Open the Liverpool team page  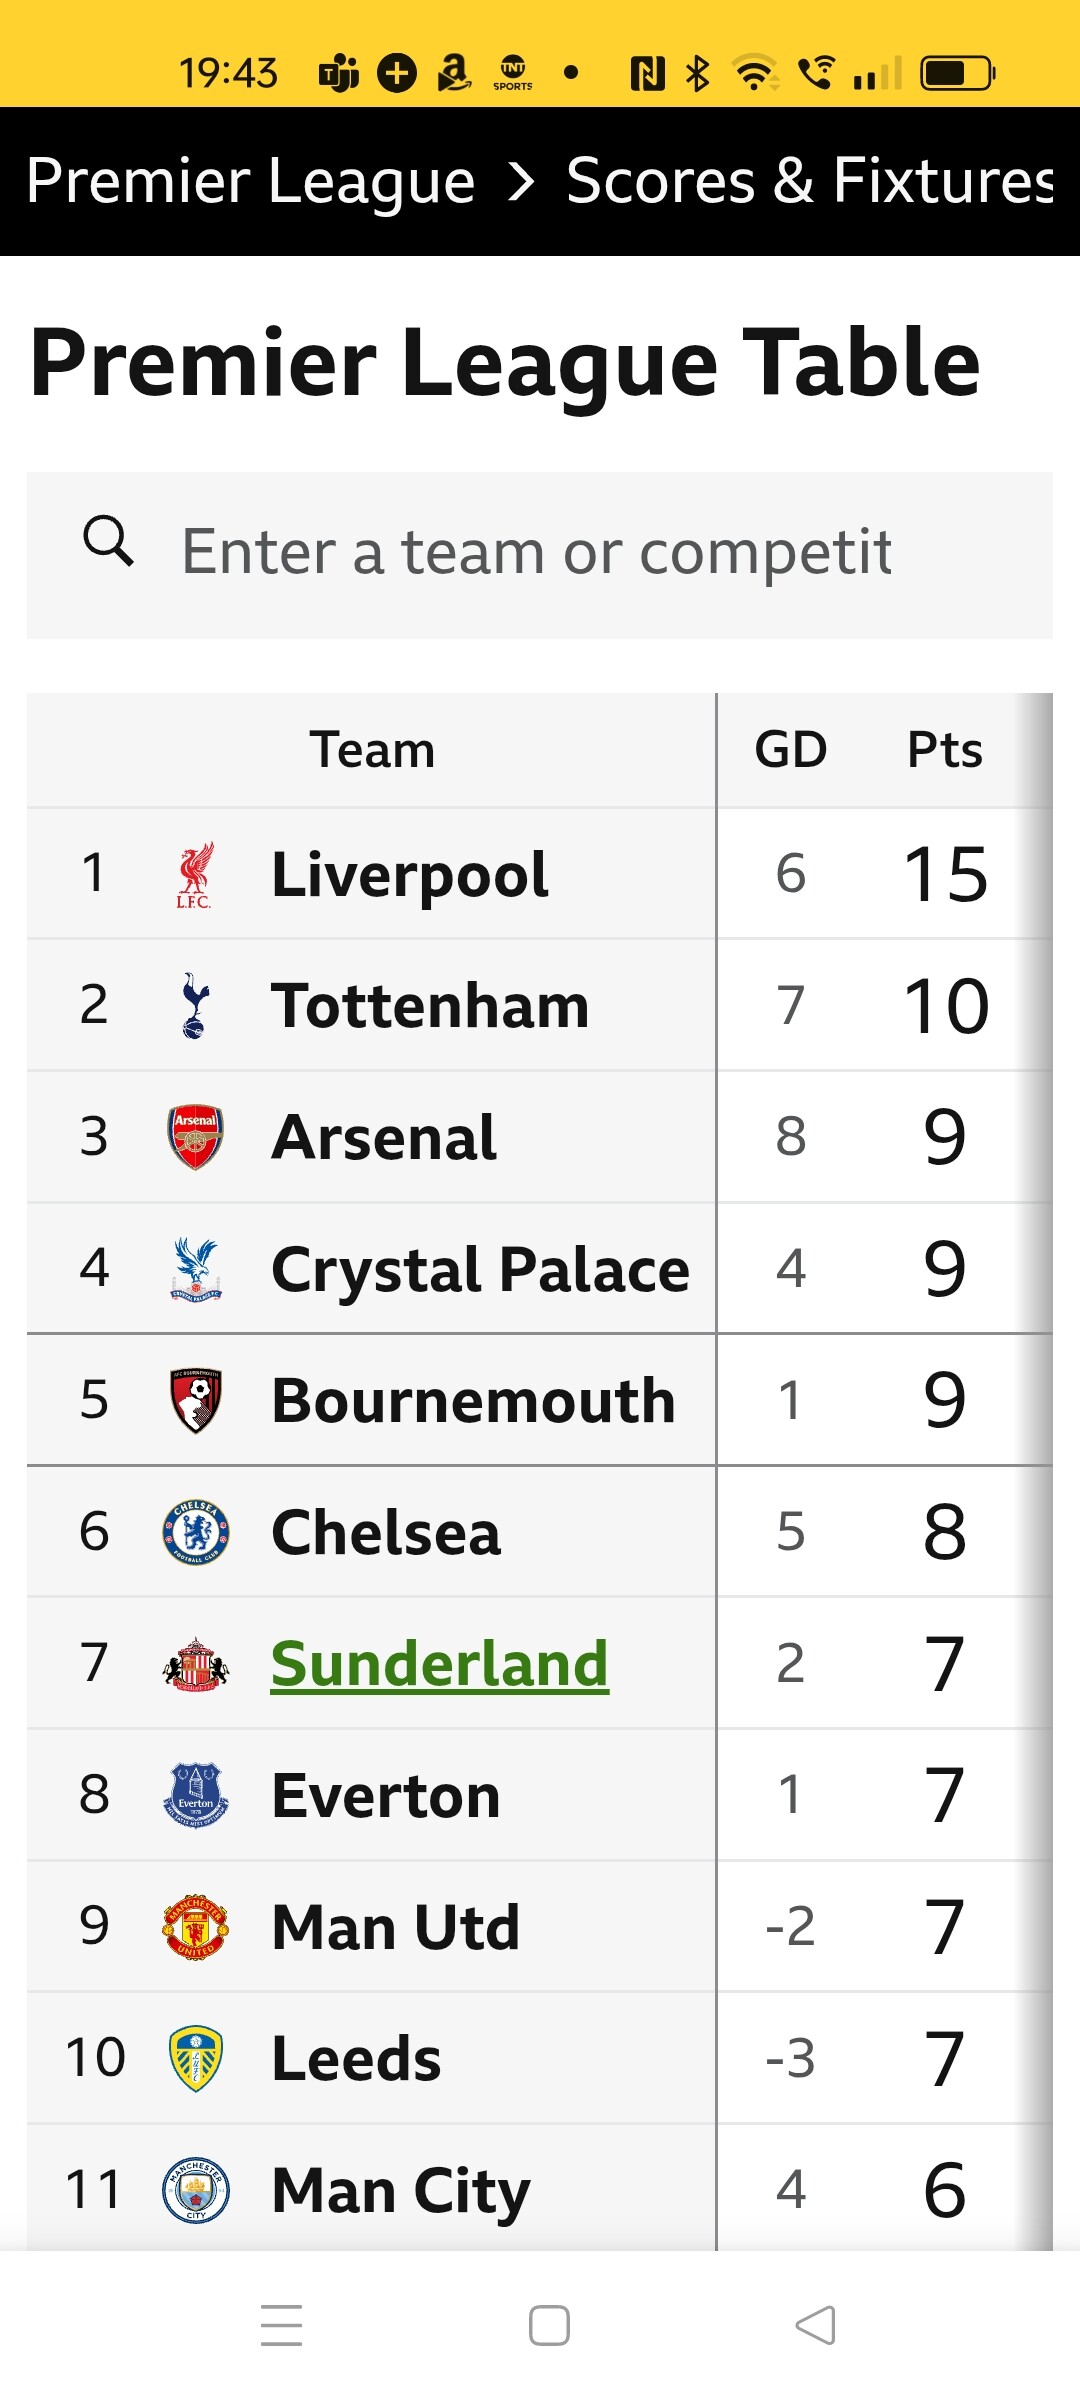[x=410, y=874]
